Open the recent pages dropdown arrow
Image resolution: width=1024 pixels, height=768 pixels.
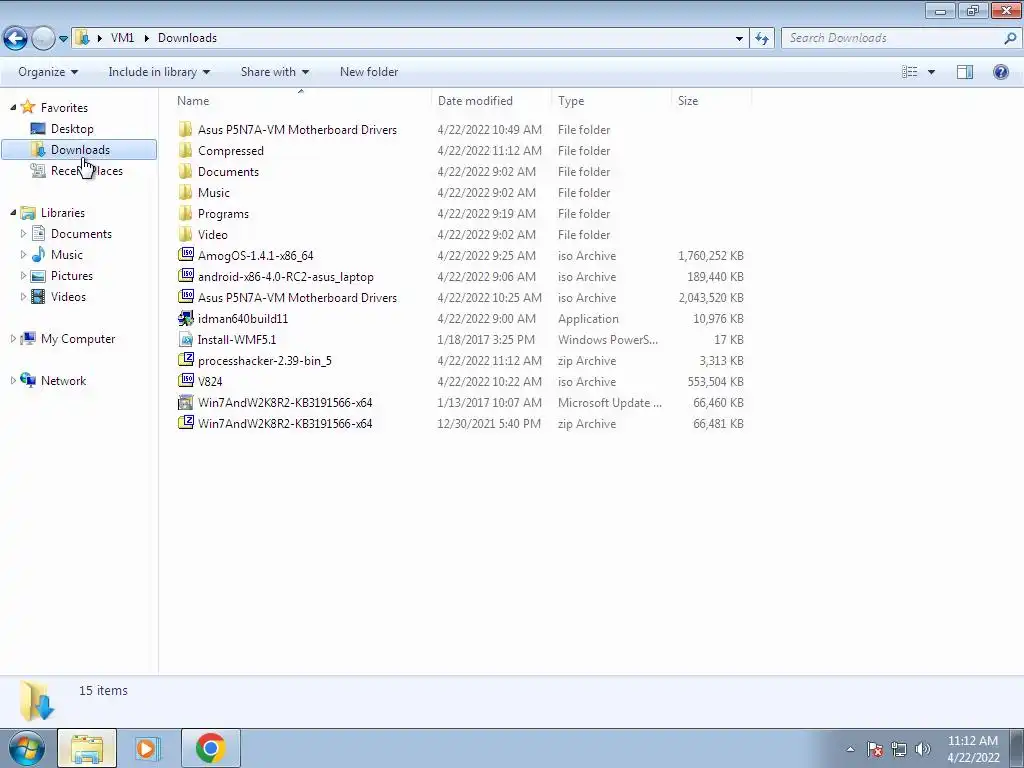pyautogui.click(x=63, y=39)
